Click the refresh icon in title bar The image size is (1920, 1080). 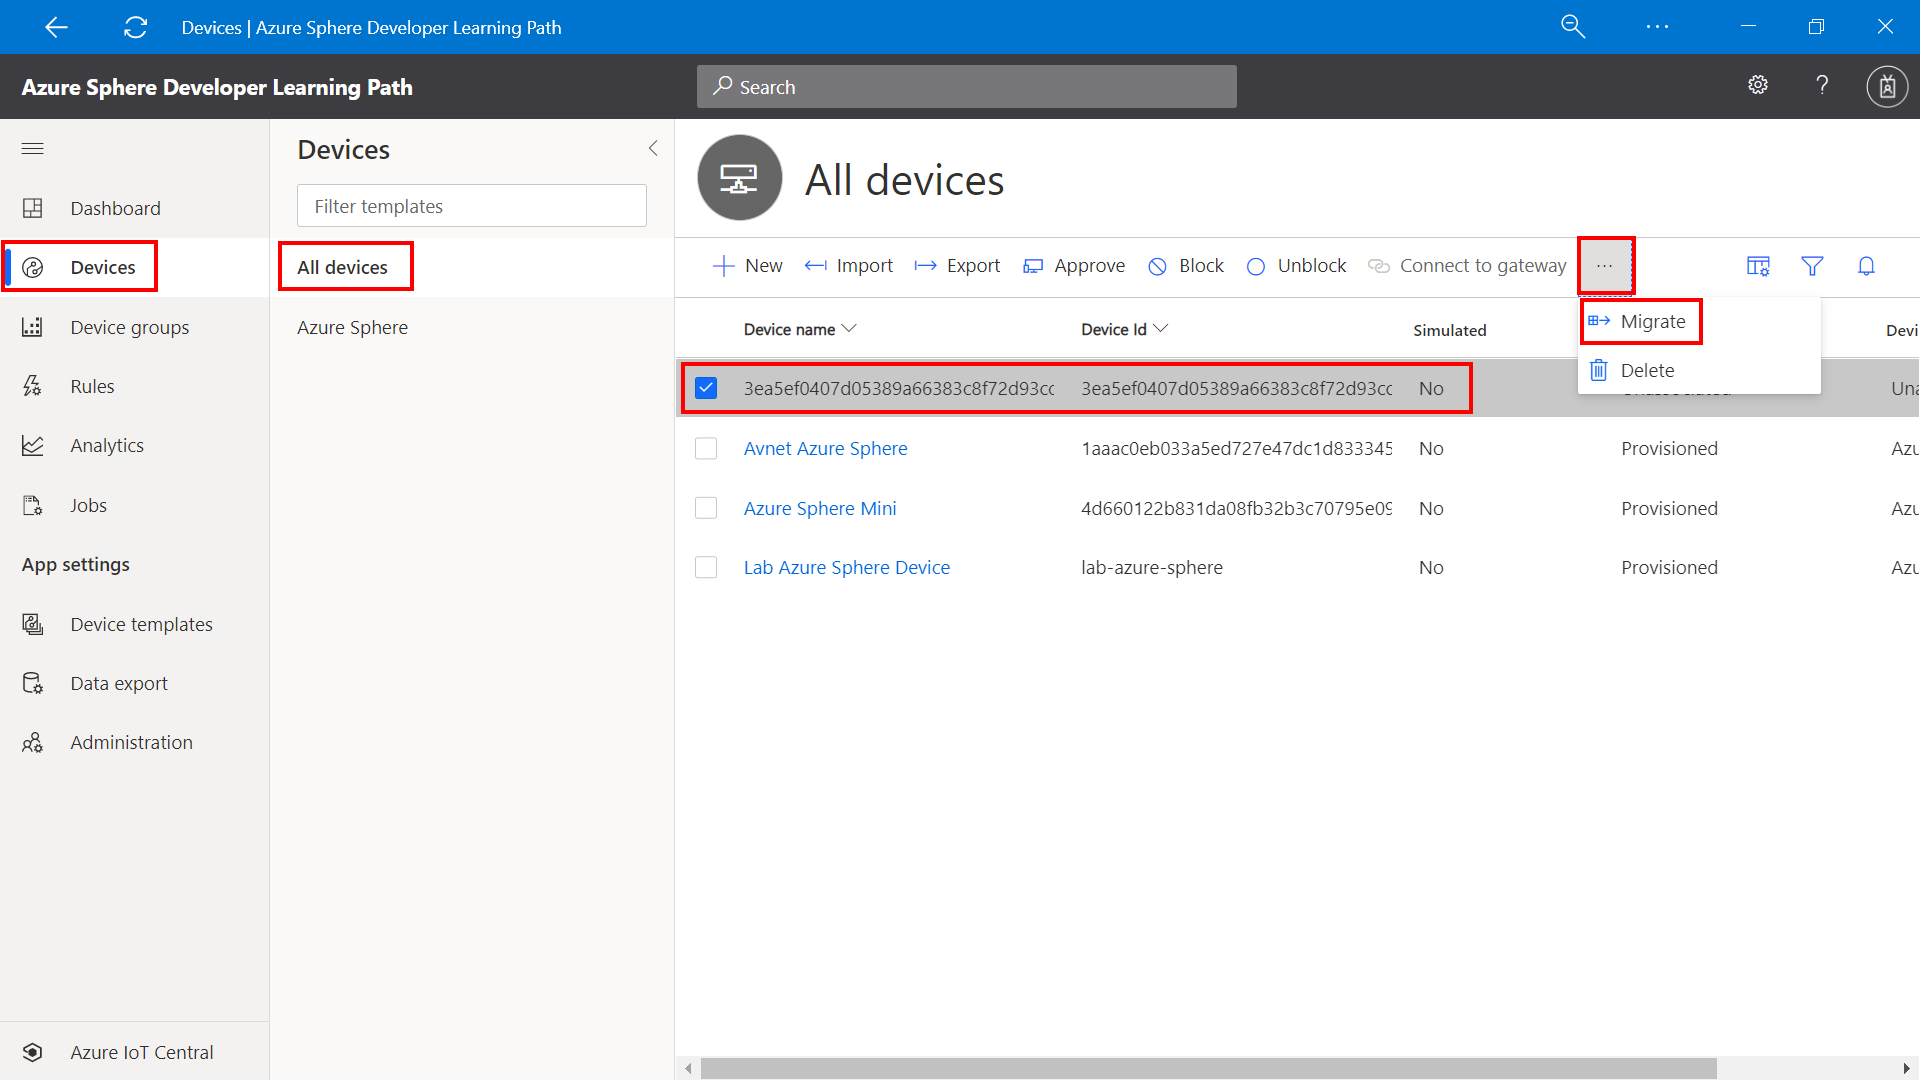pos(135,27)
